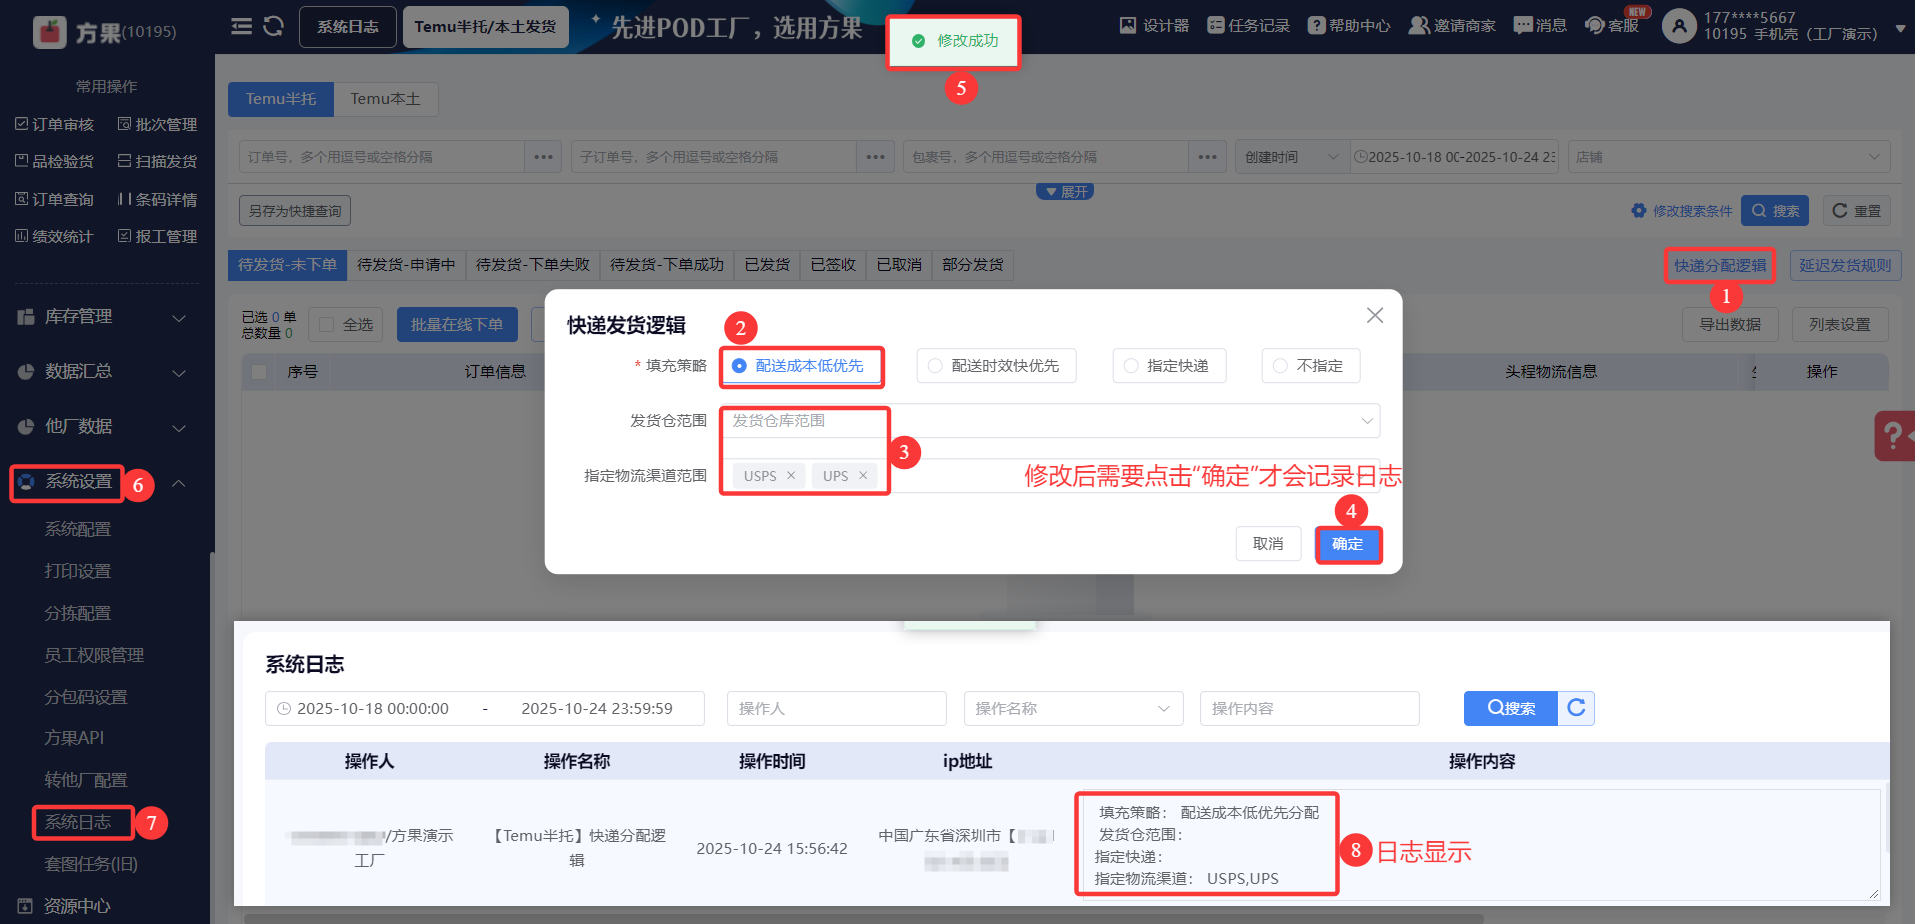Click the more options dots beside 包裹号 field
Viewport: 1915px width, 924px height.
(1207, 157)
